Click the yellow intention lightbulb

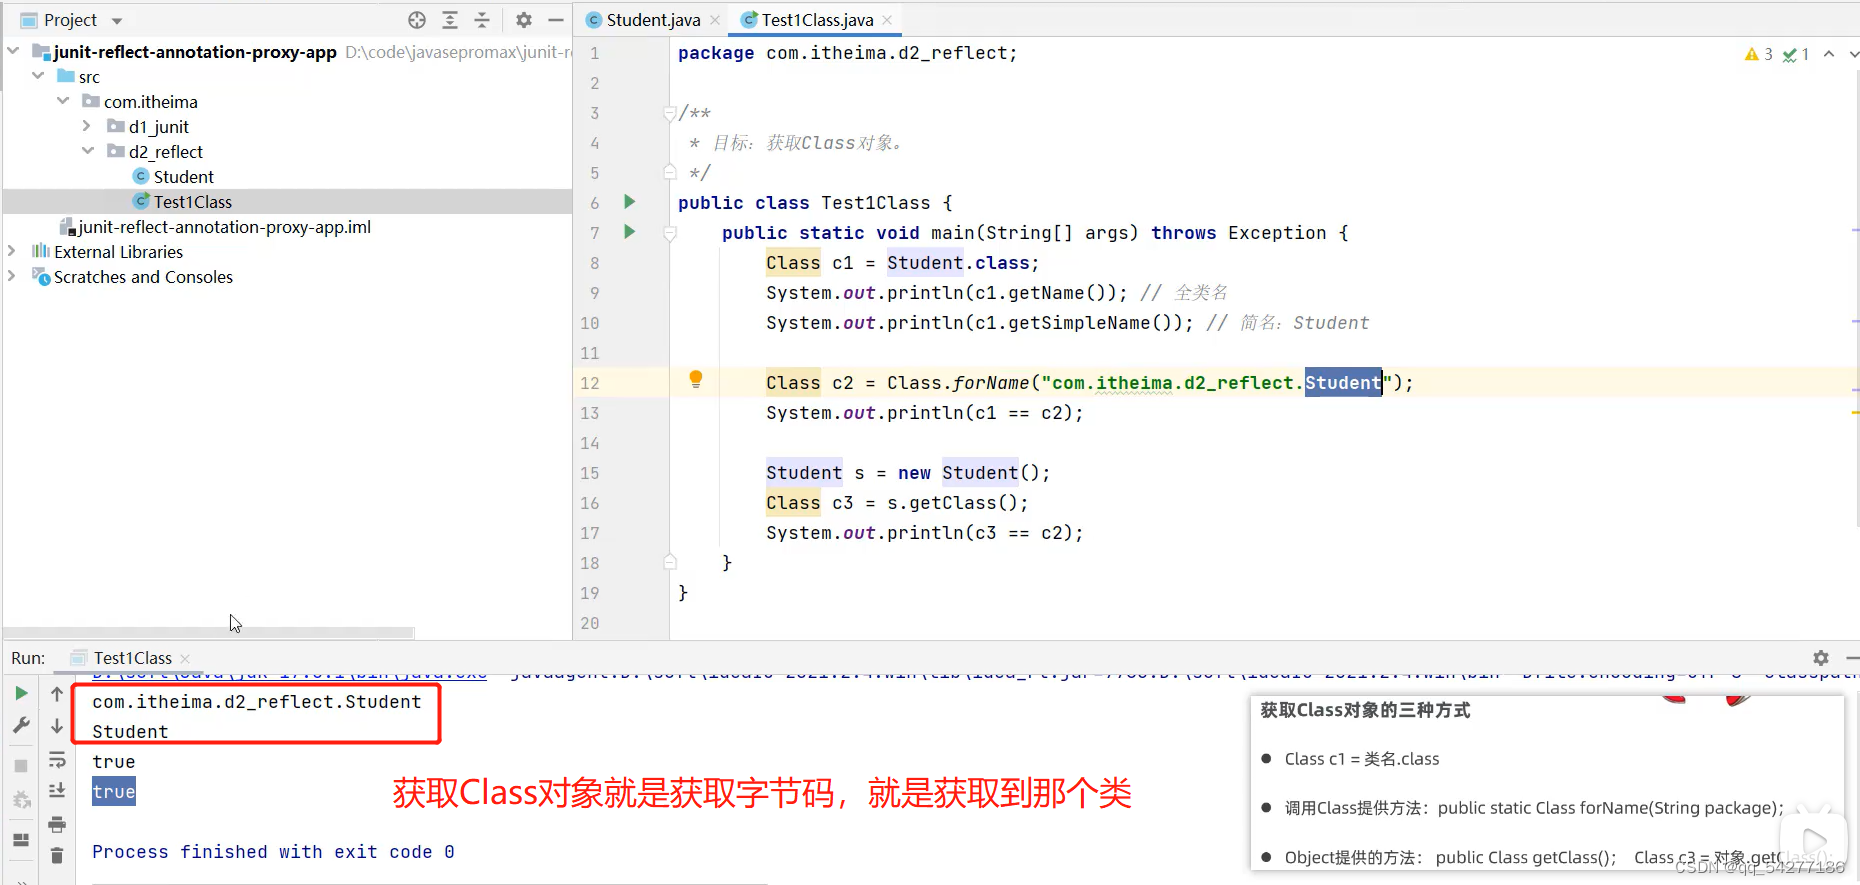(x=696, y=379)
